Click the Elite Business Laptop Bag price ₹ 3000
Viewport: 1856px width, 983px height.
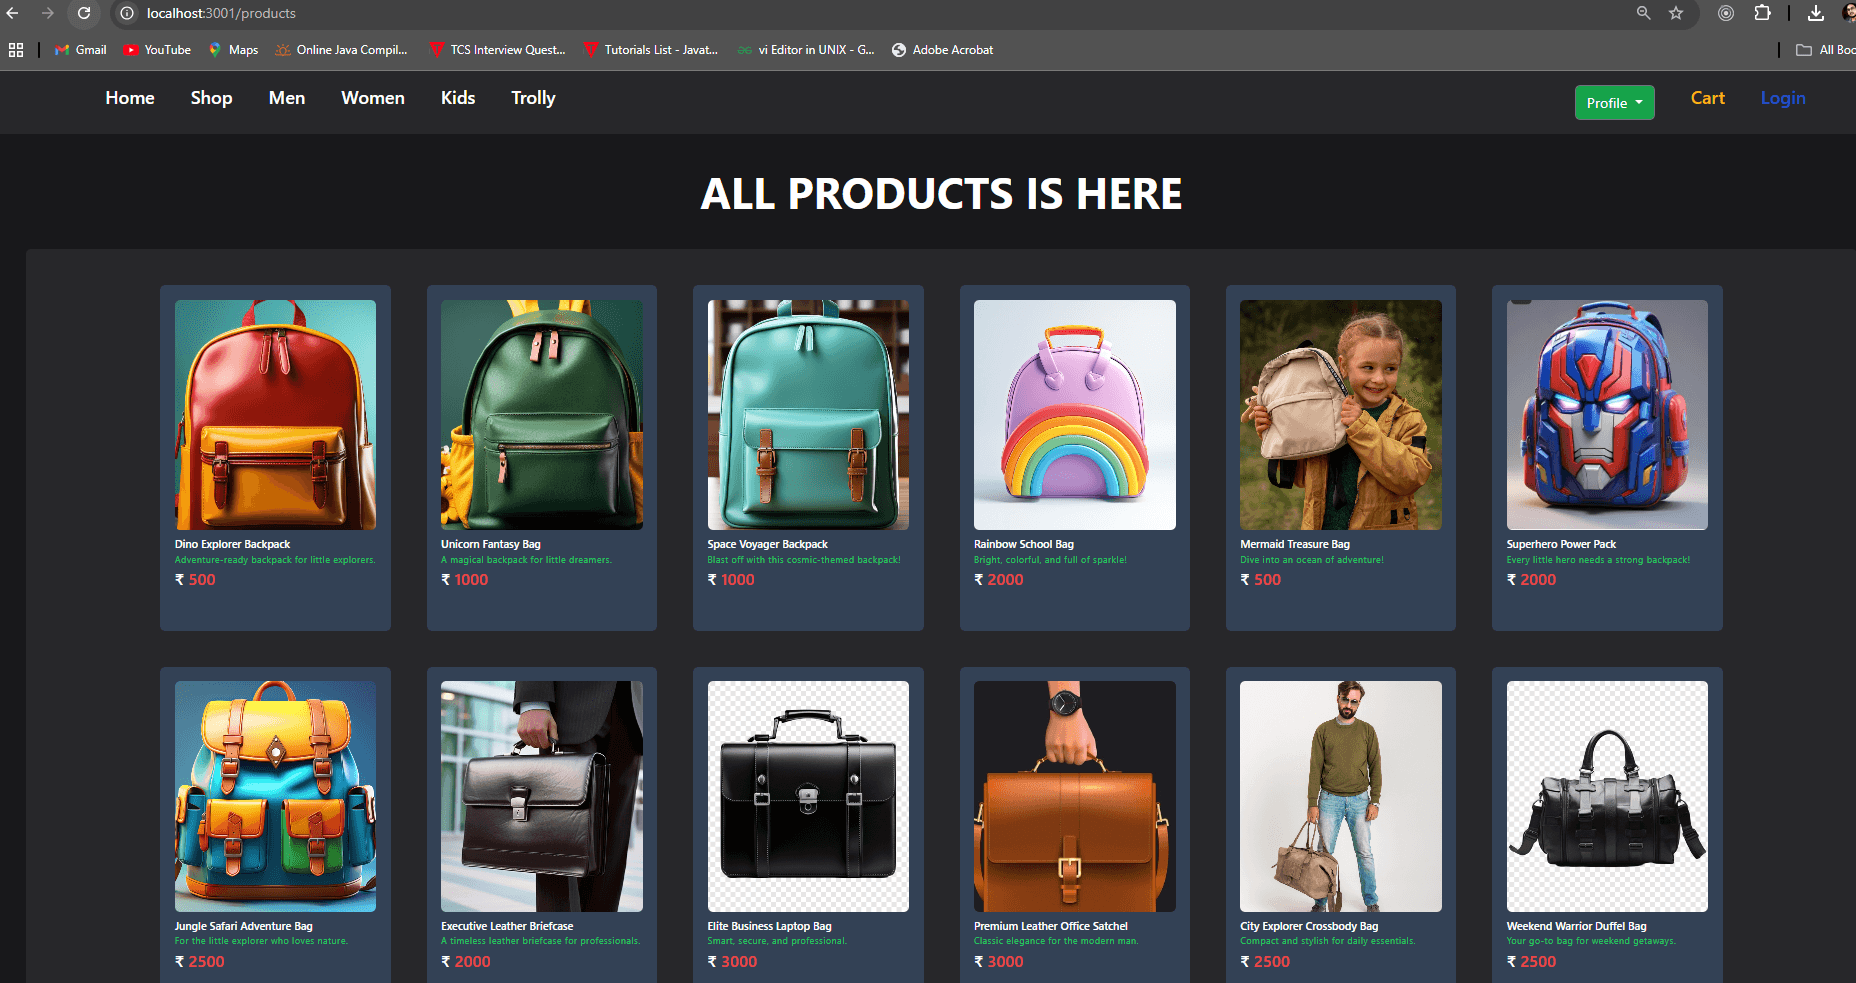[x=733, y=962]
